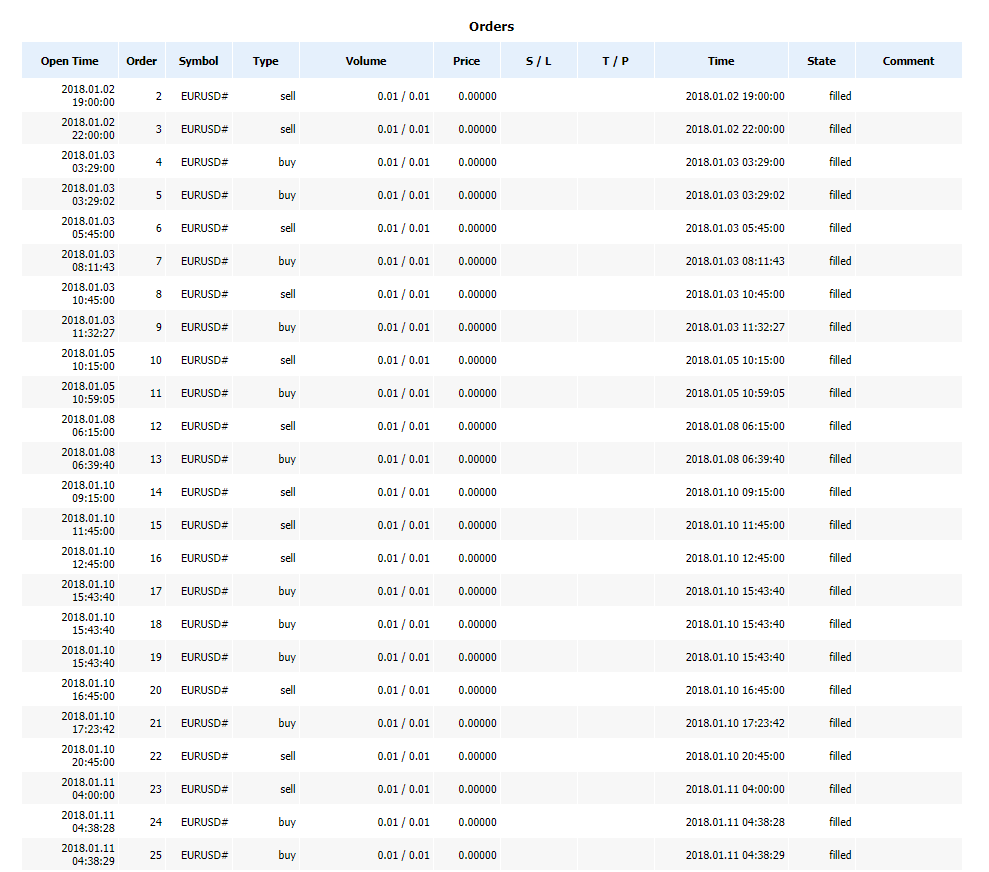Select time 2018.01.03 03:29:00 in Time column
Image resolution: width=989 pixels, height=872 pixels.
pos(735,162)
